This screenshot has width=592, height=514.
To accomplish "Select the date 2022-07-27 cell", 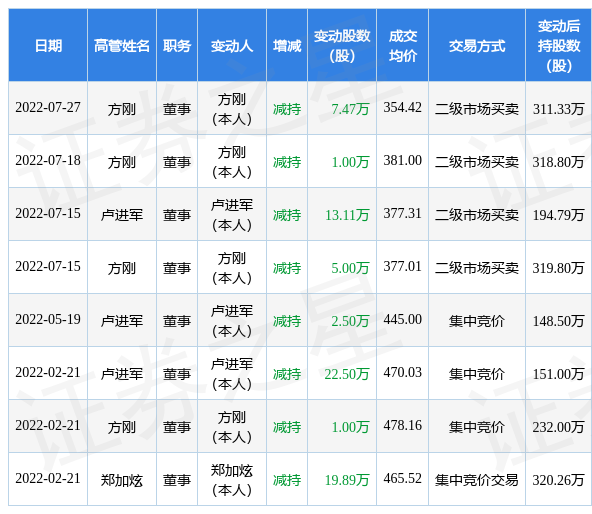I will 48,108.
